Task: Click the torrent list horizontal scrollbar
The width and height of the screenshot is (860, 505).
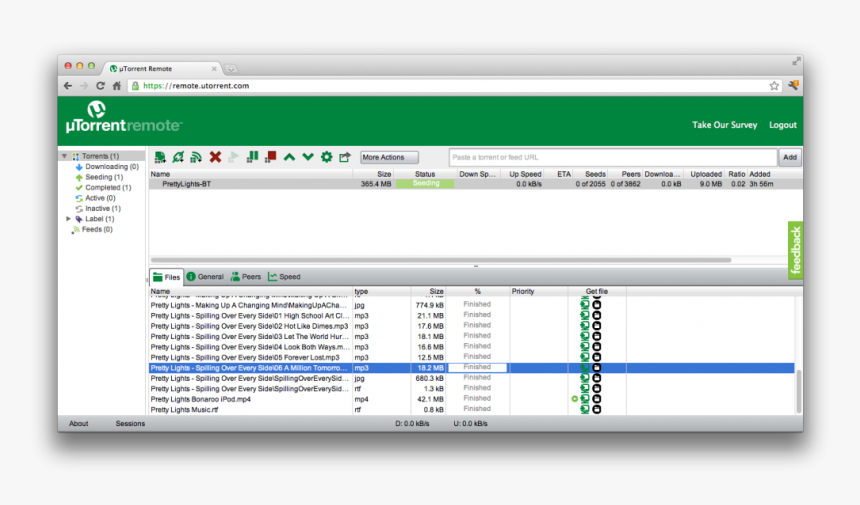Action: coord(441,260)
